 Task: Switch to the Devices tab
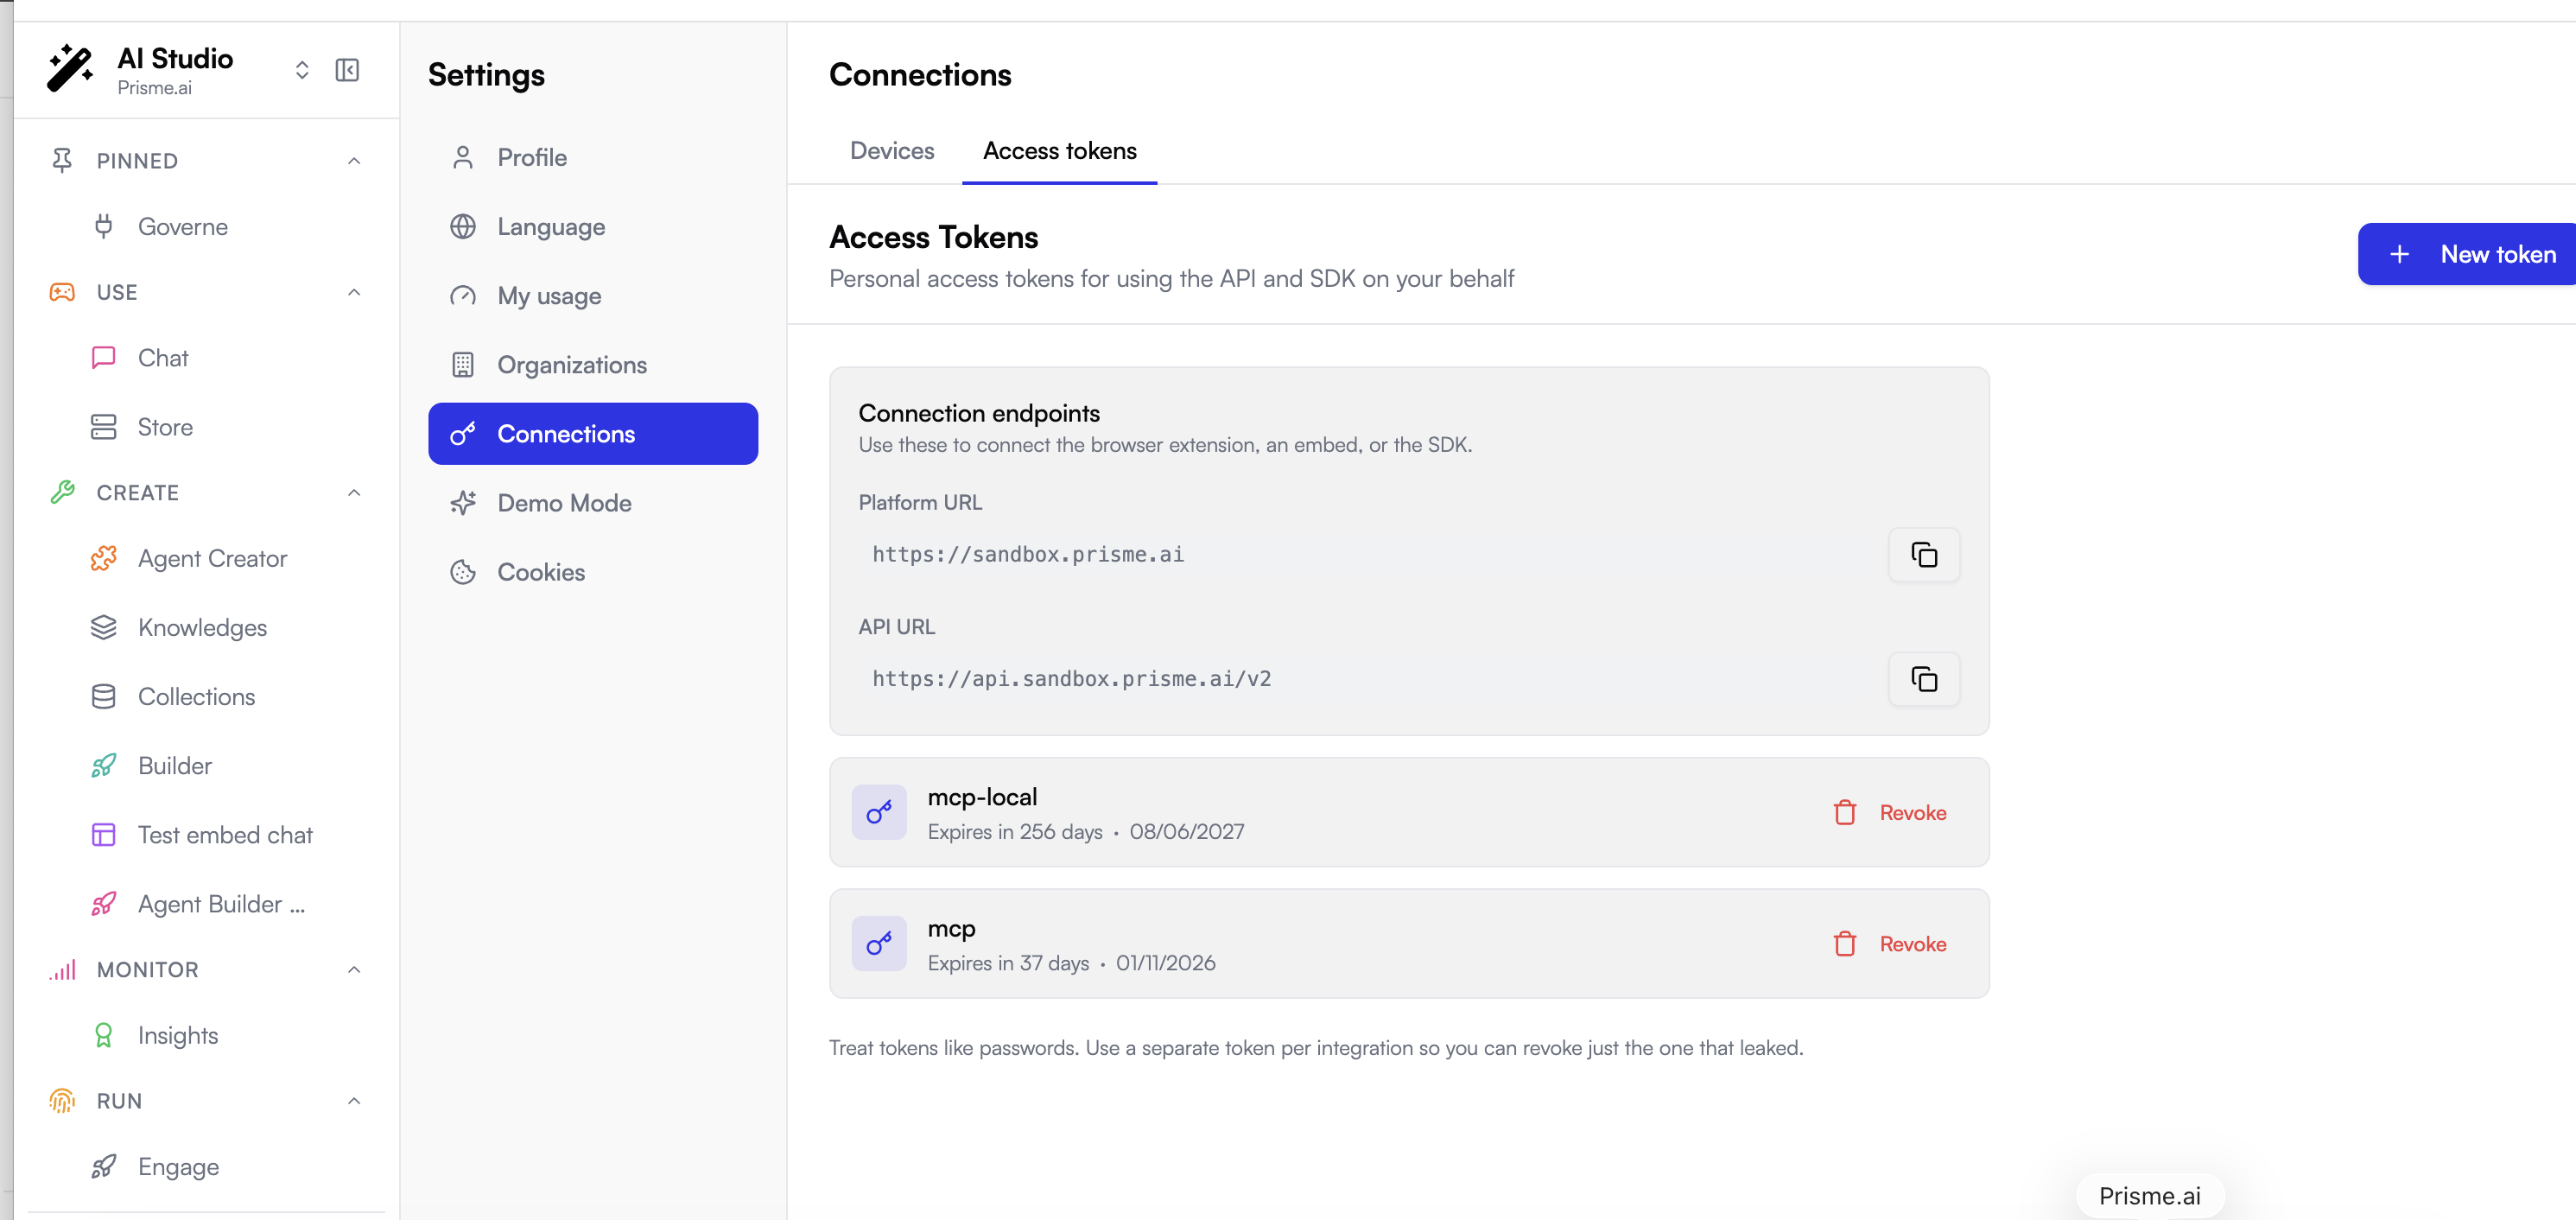coord(892,151)
